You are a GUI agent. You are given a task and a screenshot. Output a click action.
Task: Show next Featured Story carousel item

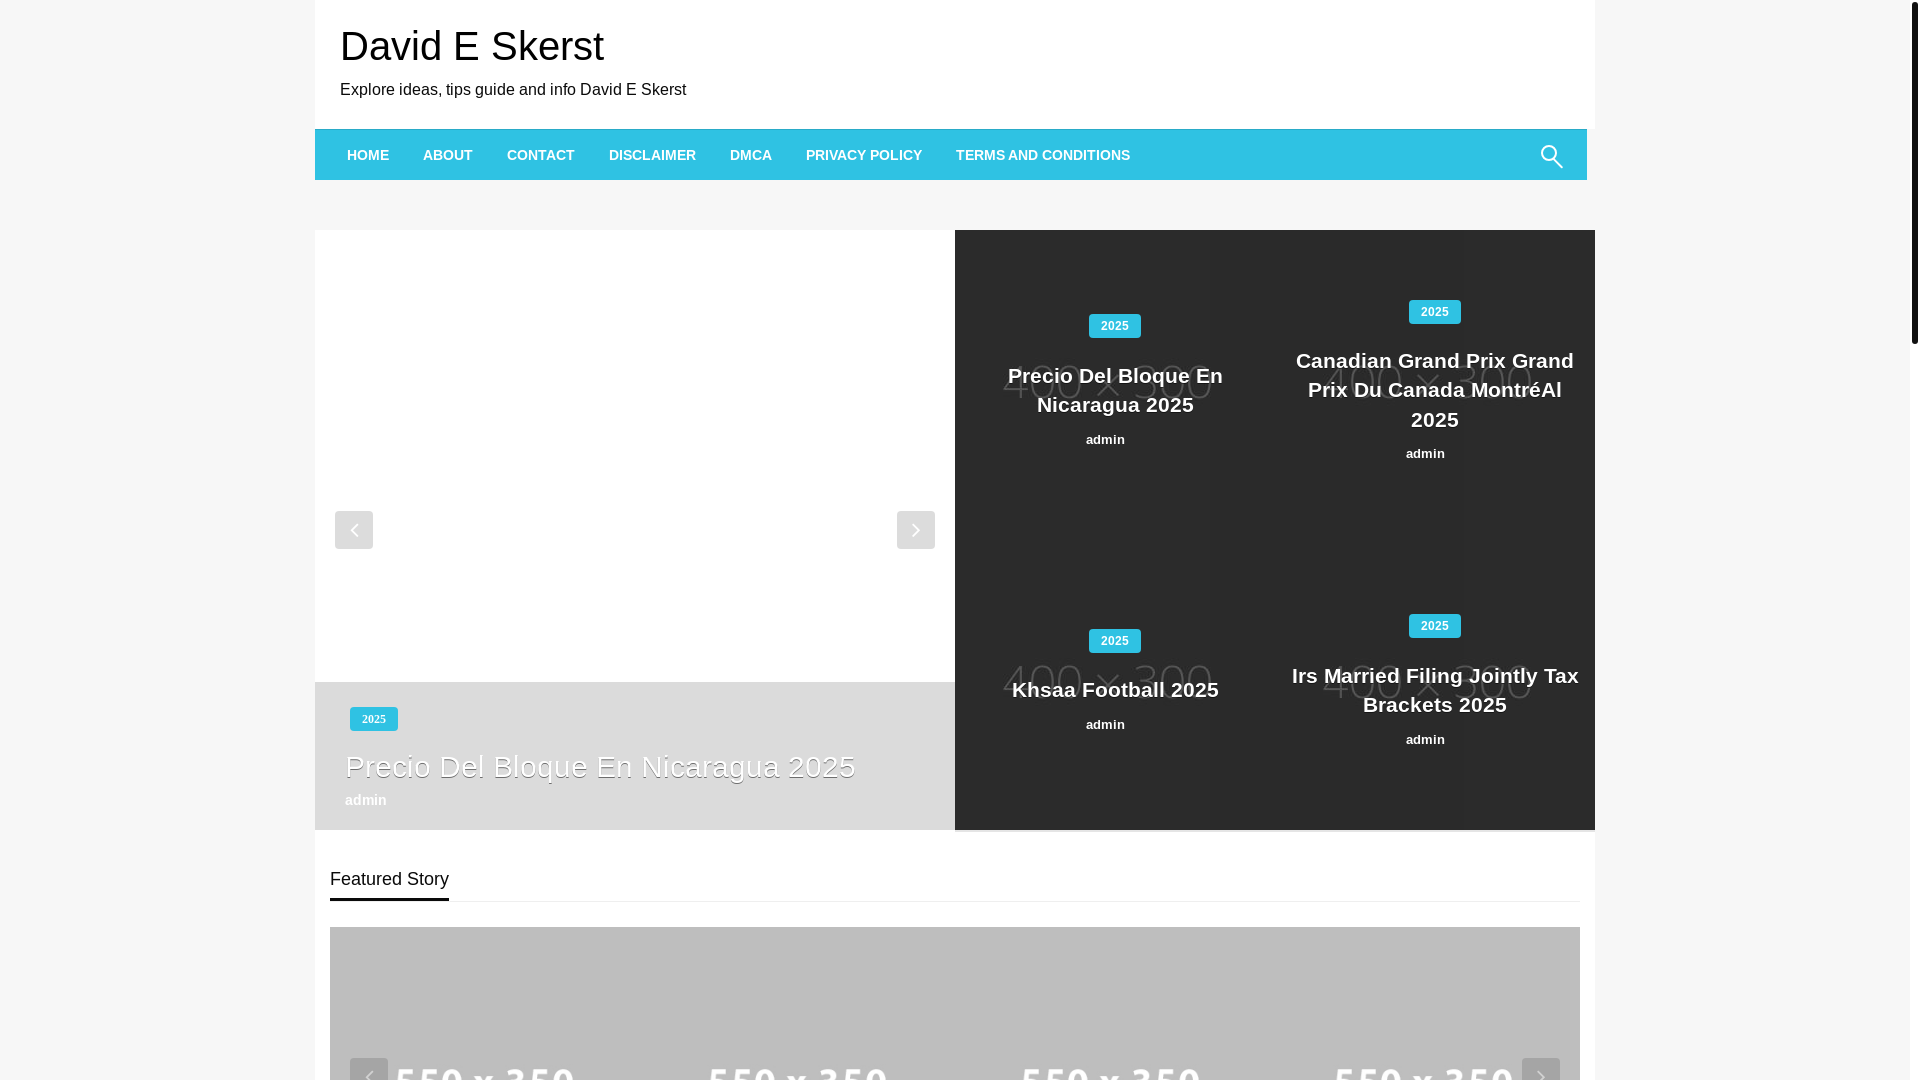(1541, 1069)
